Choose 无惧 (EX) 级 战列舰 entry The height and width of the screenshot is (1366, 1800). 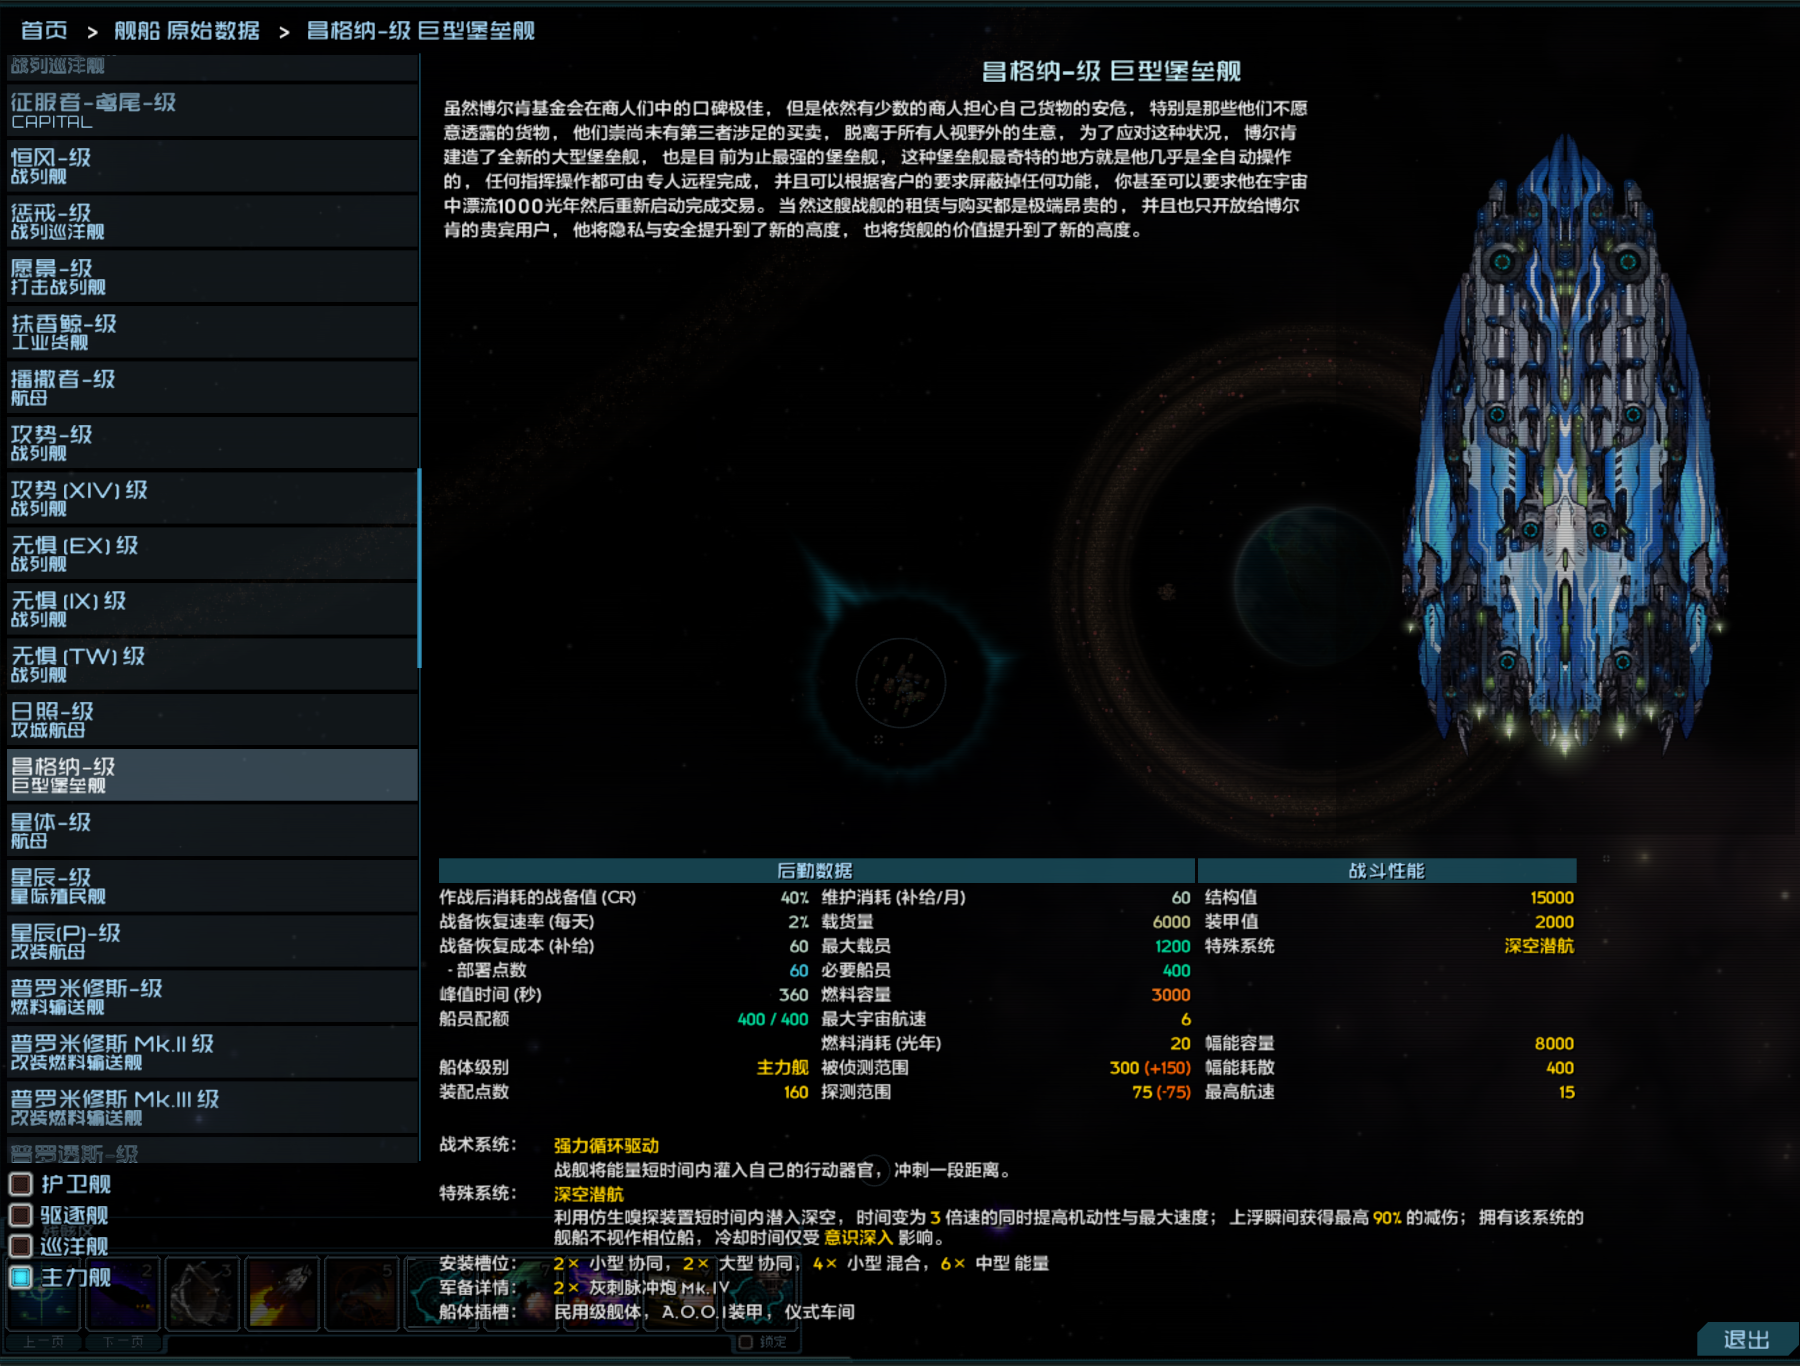point(210,554)
